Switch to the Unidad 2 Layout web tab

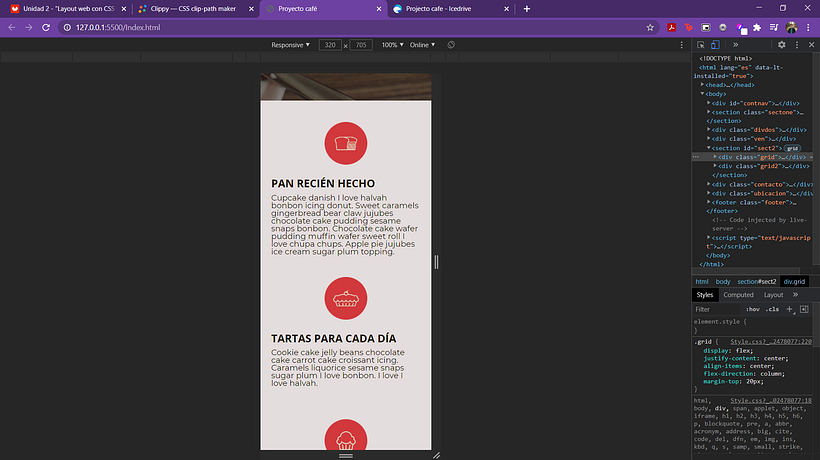(x=69, y=9)
